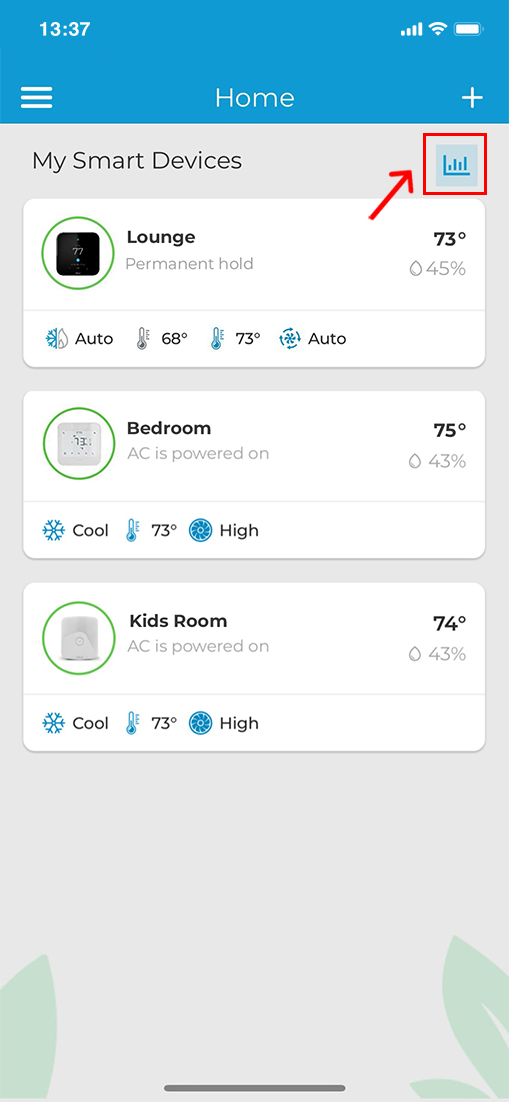This screenshot has width=509, height=1103.
Task: Open the Bedroom device name
Action: click(169, 428)
